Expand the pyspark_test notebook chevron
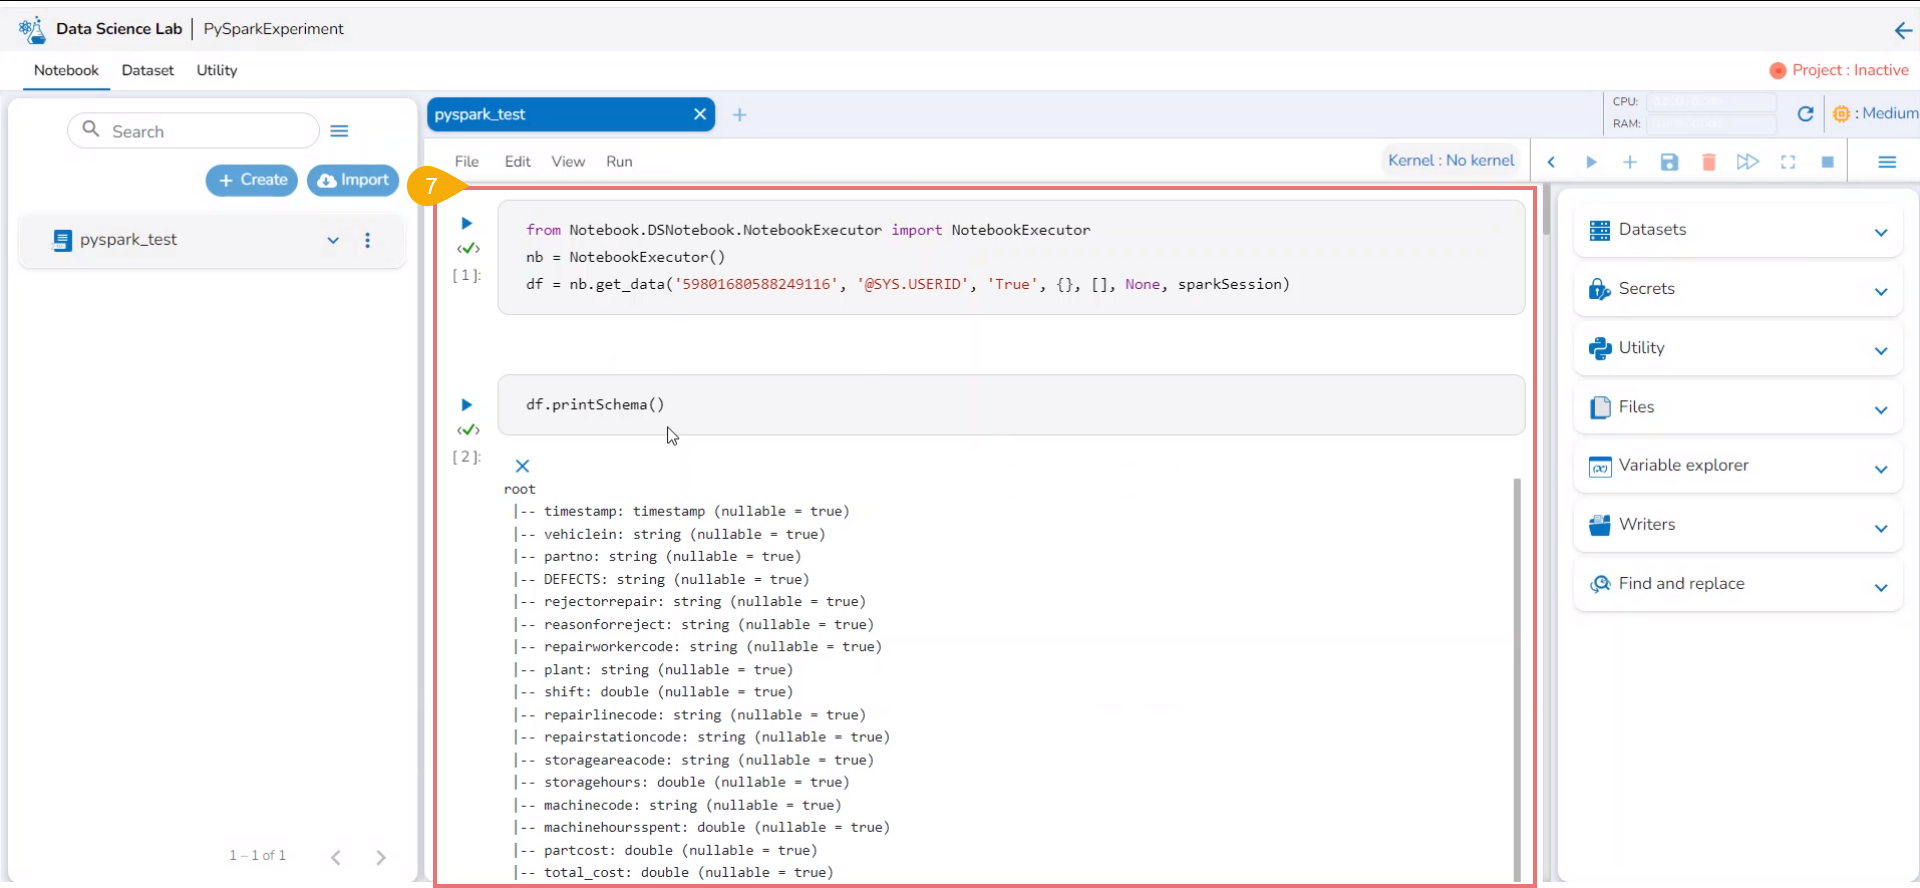The image size is (1920, 888). pyautogui.click(x=333, y=240)
